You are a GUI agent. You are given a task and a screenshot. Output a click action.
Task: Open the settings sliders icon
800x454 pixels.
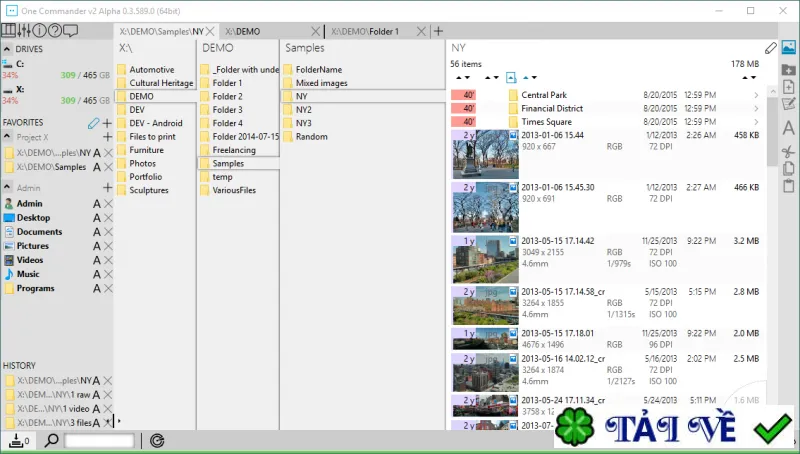tap(23, 31)
